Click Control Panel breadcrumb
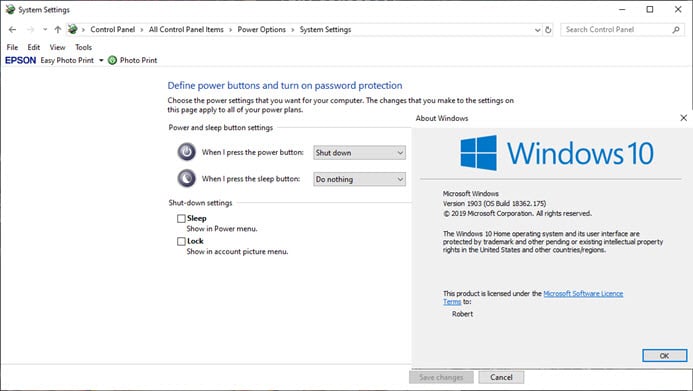This screenshot has width=693, height=391. pyautogui.click(x=112, y=30)
